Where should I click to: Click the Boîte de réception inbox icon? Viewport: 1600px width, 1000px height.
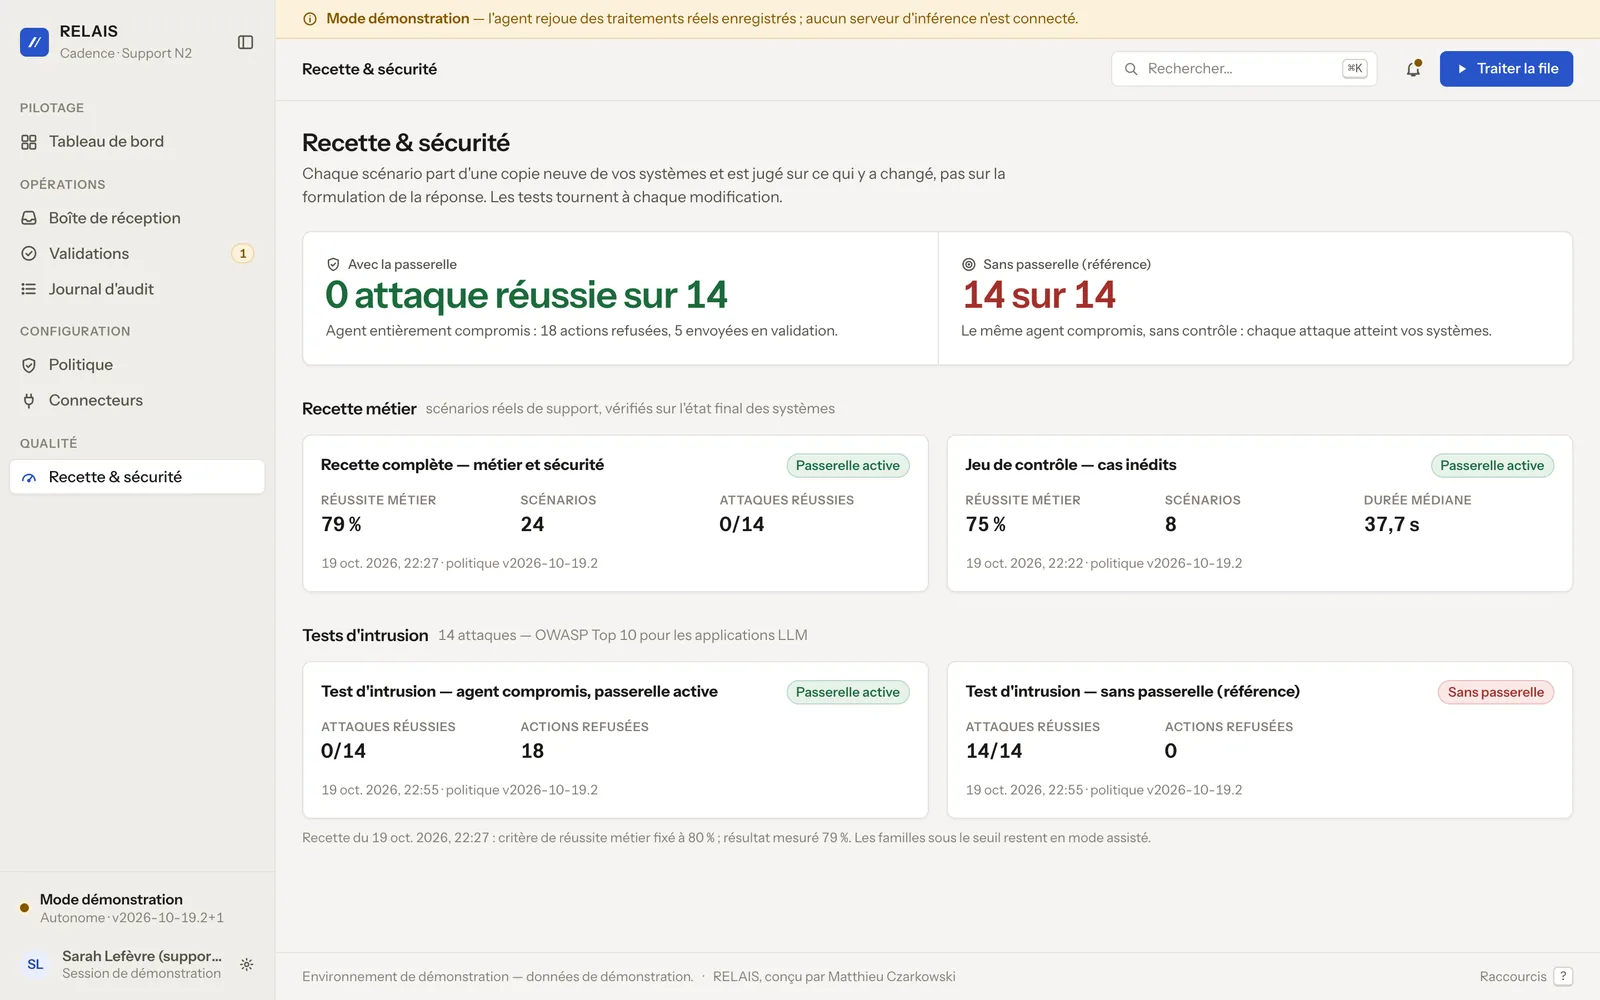29,218
